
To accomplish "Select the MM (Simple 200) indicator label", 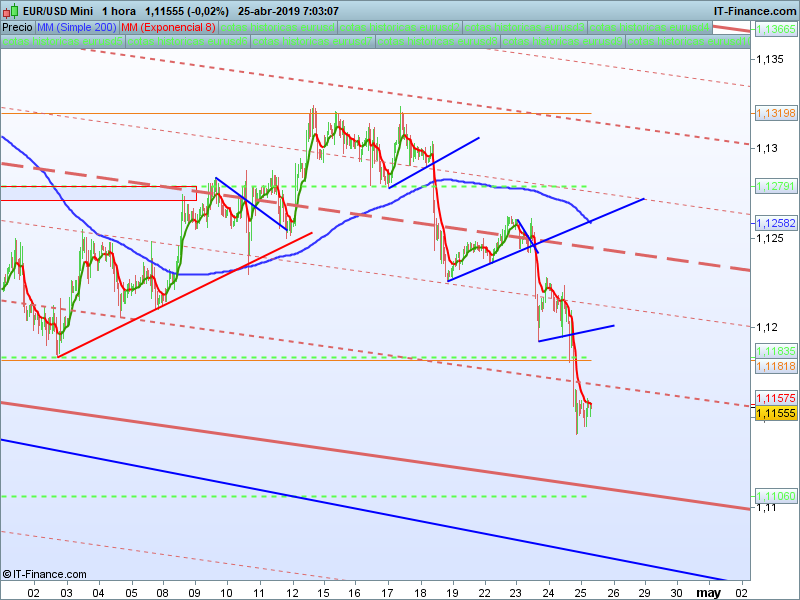I will pyautogui.click(x=77, y=28).
